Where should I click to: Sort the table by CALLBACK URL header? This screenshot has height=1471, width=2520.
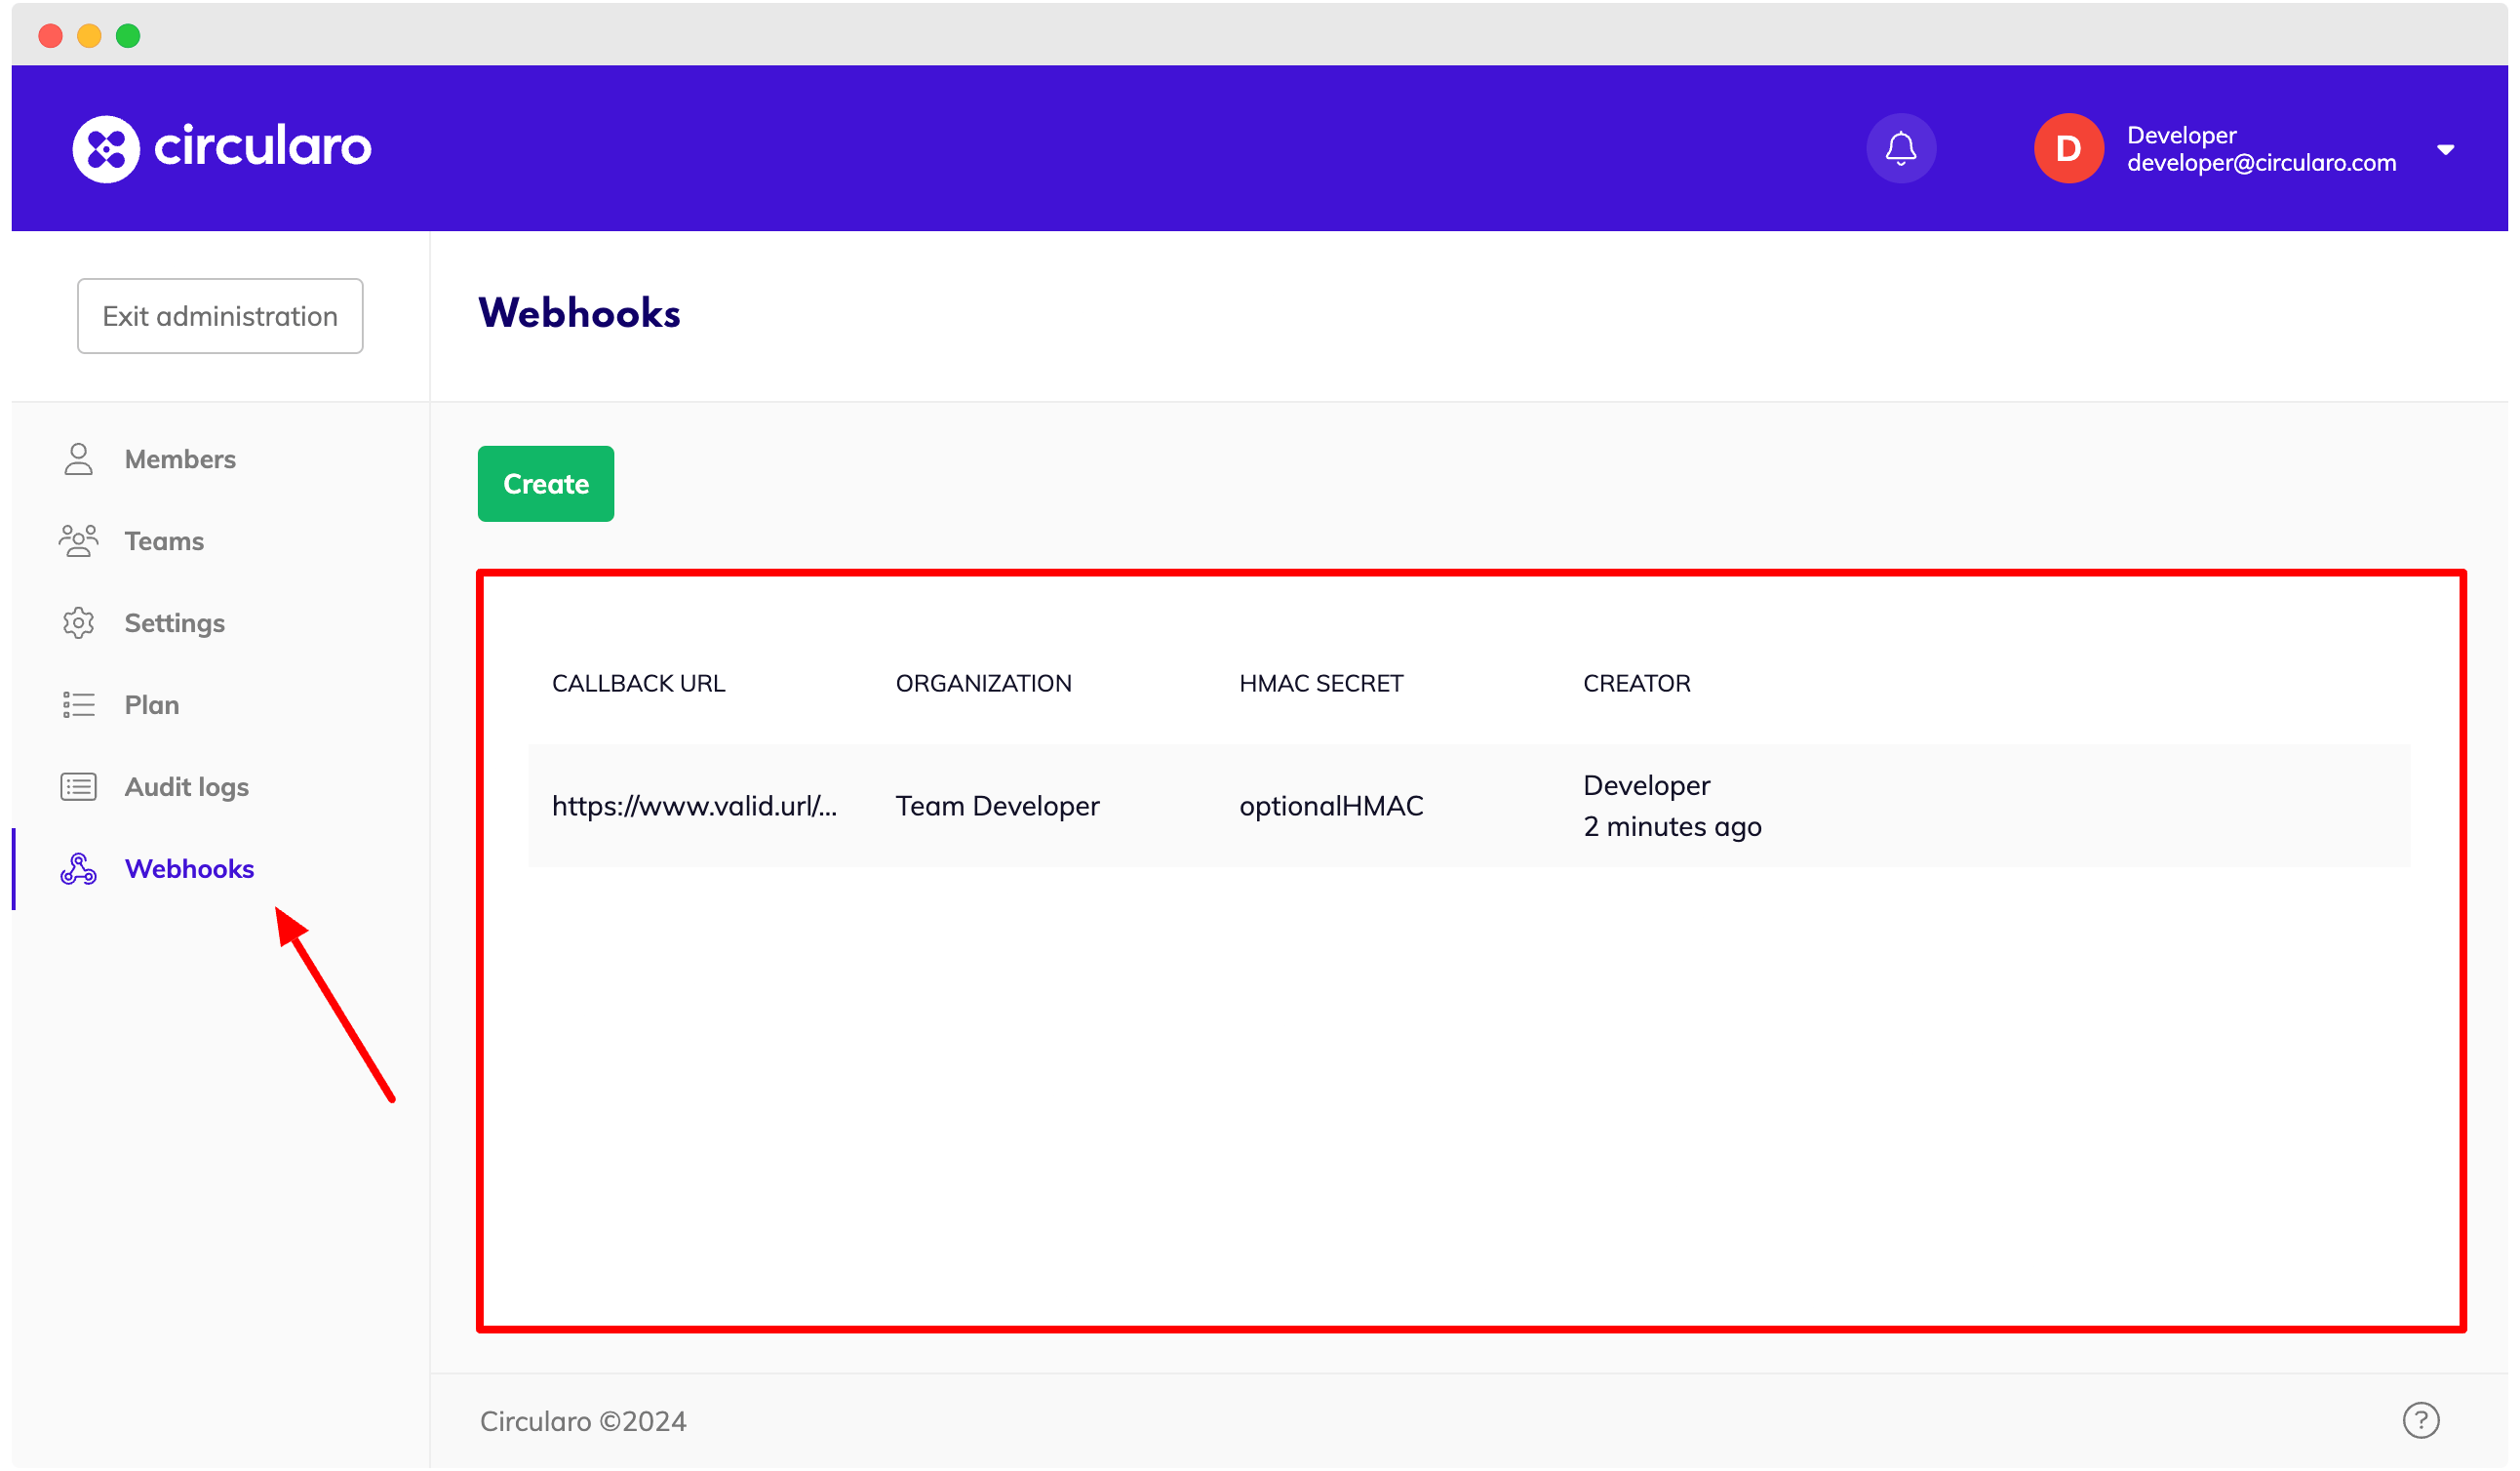tap(638, 682)
